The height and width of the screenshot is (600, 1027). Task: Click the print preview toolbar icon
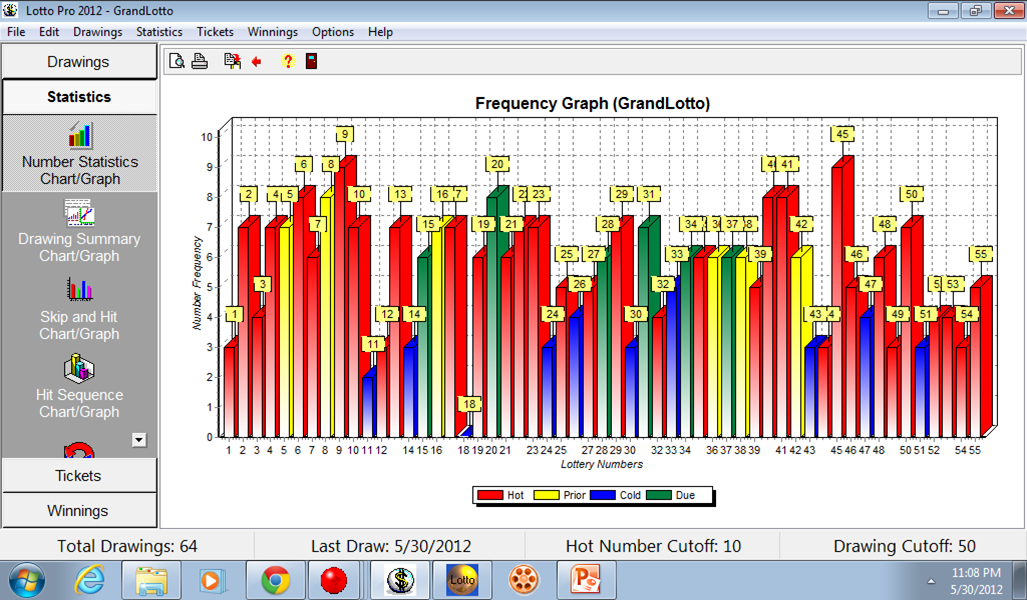coord(177,61)
